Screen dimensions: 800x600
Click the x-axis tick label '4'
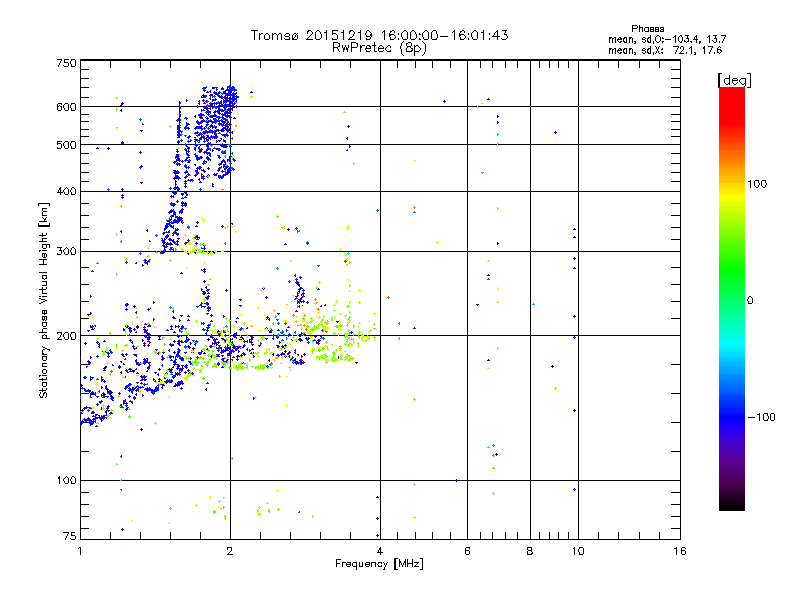click(380, 551)
